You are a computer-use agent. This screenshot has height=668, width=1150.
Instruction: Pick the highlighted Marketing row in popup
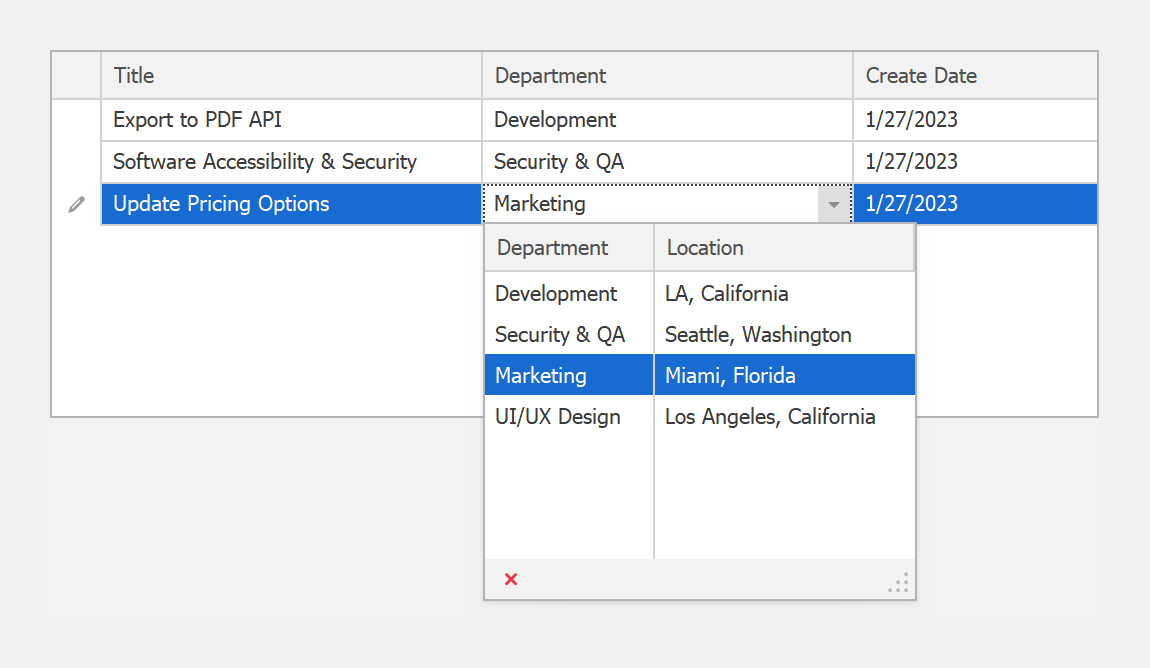pyautogui.click(x=541, y=376)
